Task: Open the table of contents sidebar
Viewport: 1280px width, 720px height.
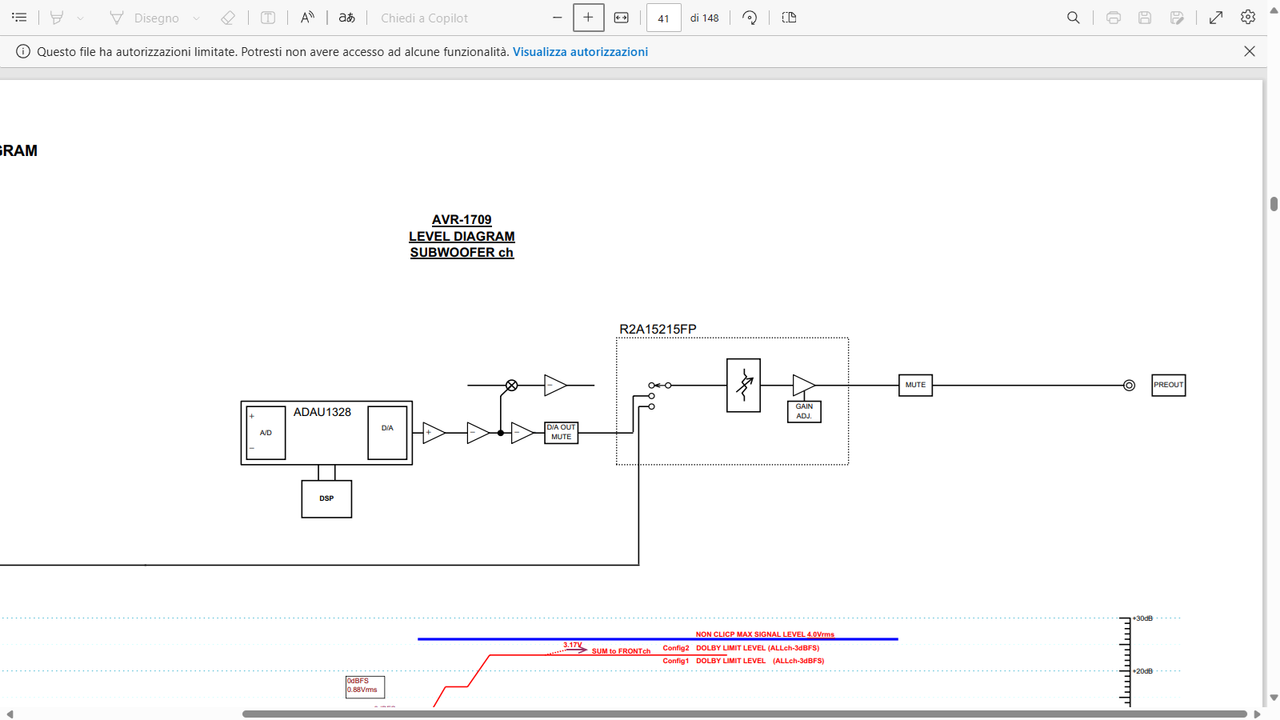Action: pos(19,18)
